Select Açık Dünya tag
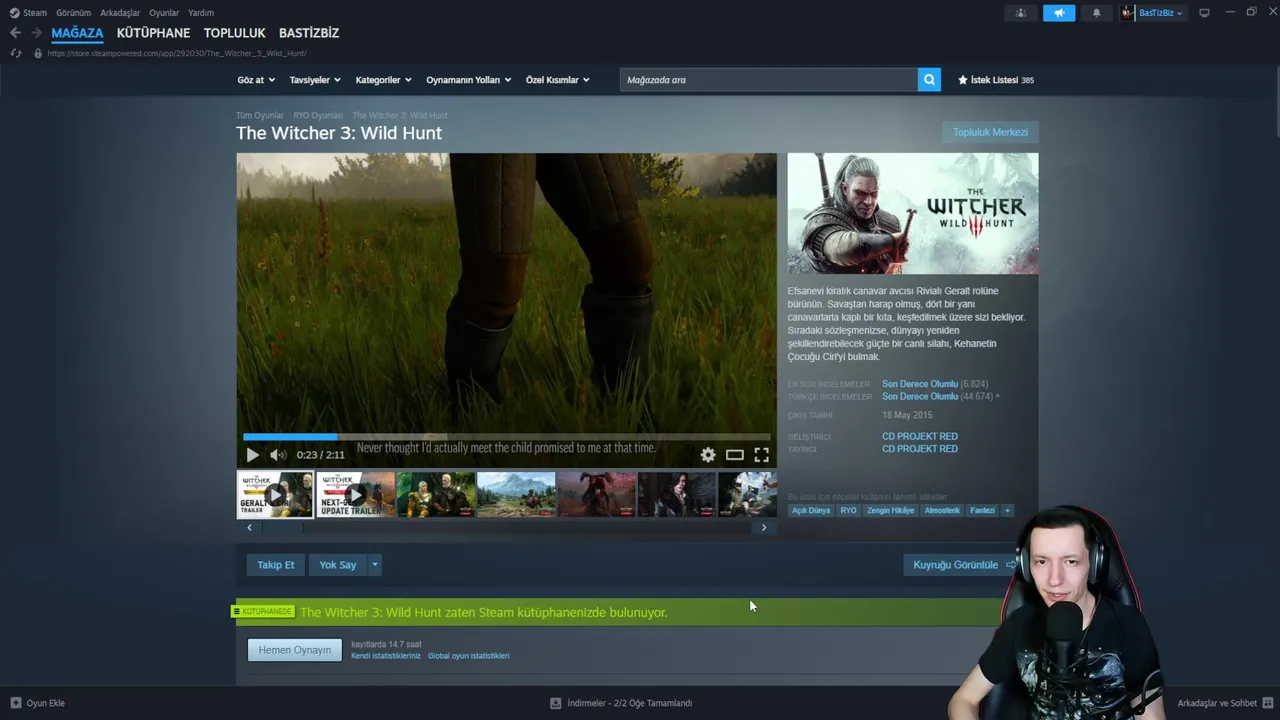The image size is (1280, 720). [x=811, y=510]
